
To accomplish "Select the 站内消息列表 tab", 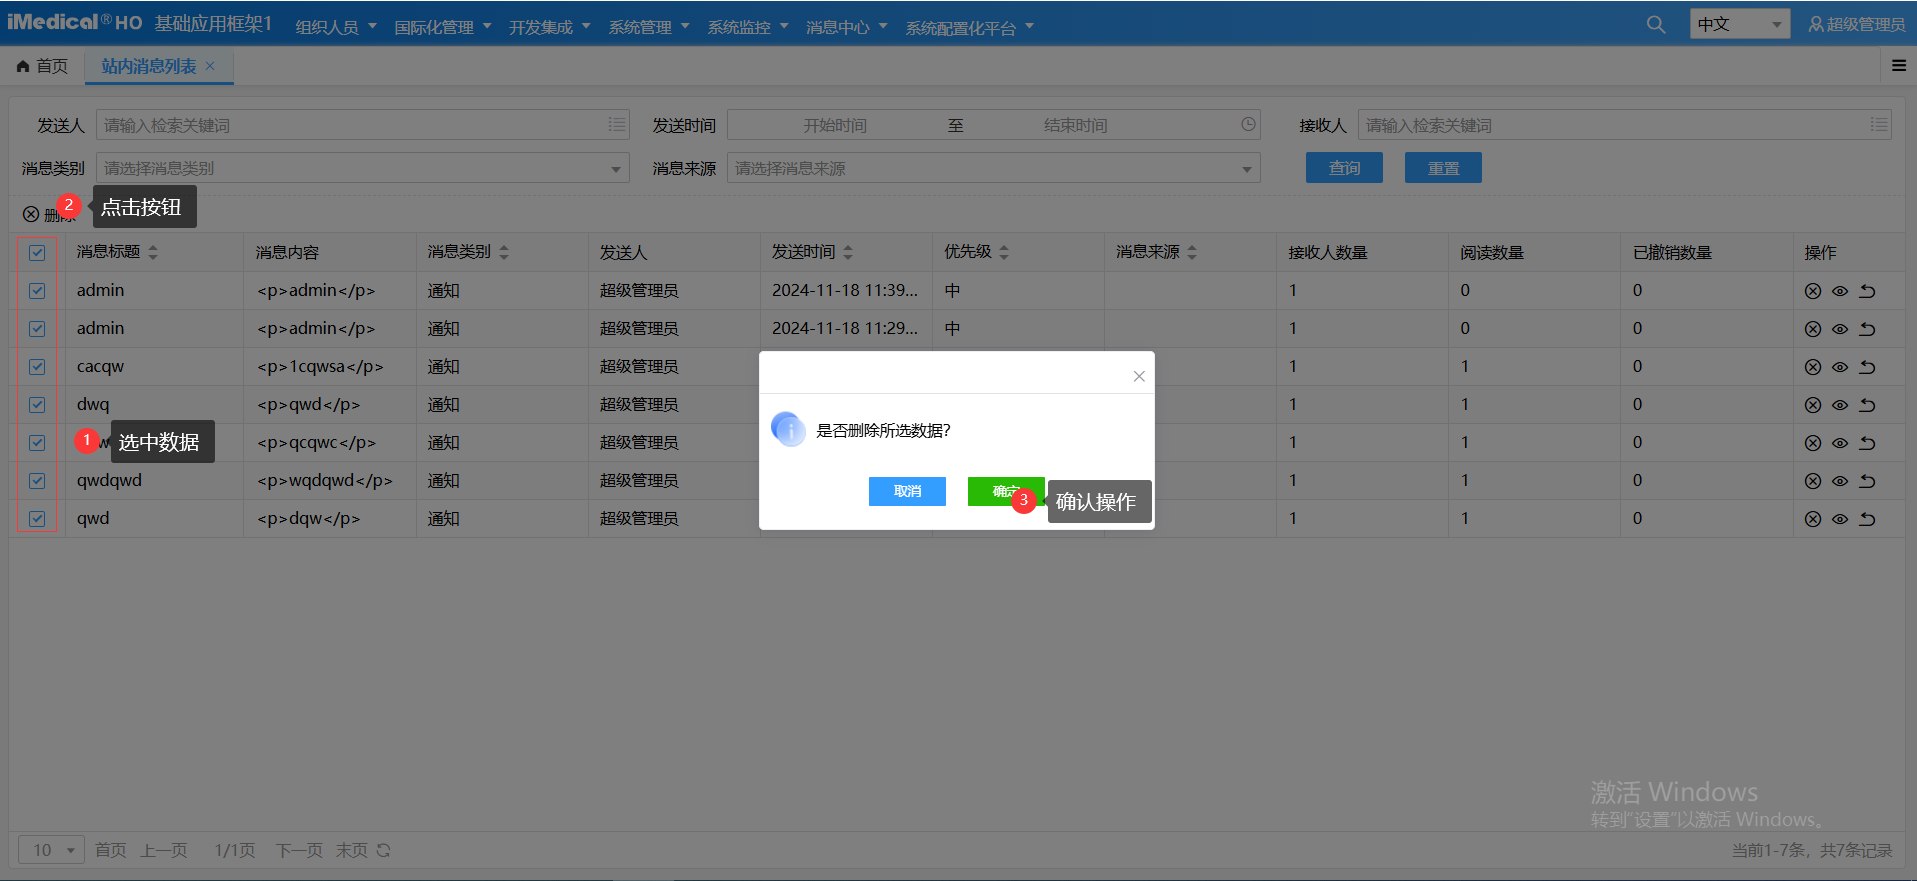I will click(x=149, y=66).
